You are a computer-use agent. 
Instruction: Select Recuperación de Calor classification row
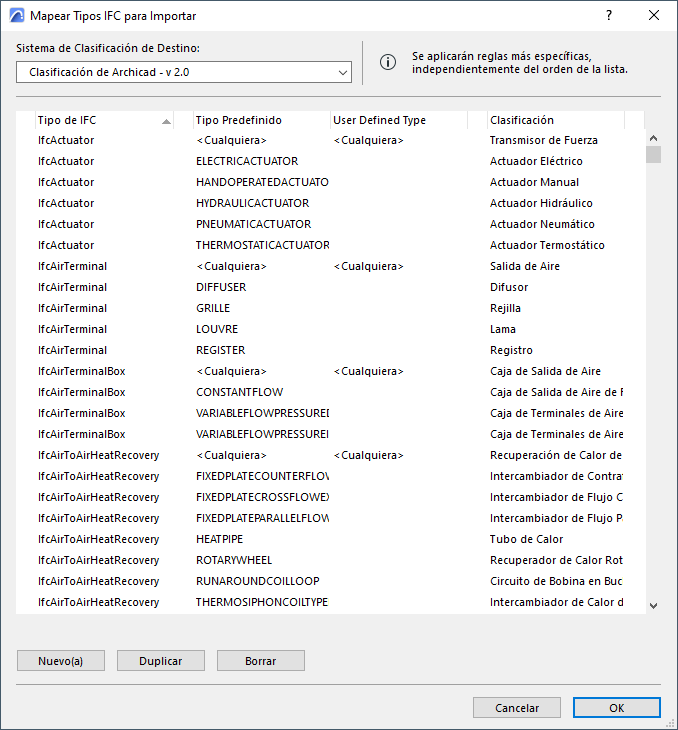tap(331, 455)
